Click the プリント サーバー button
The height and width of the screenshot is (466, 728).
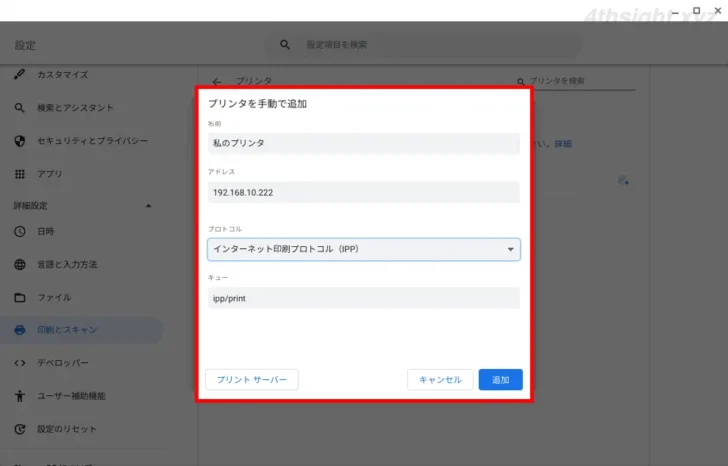pyautogui.click(x=252, y=380)
